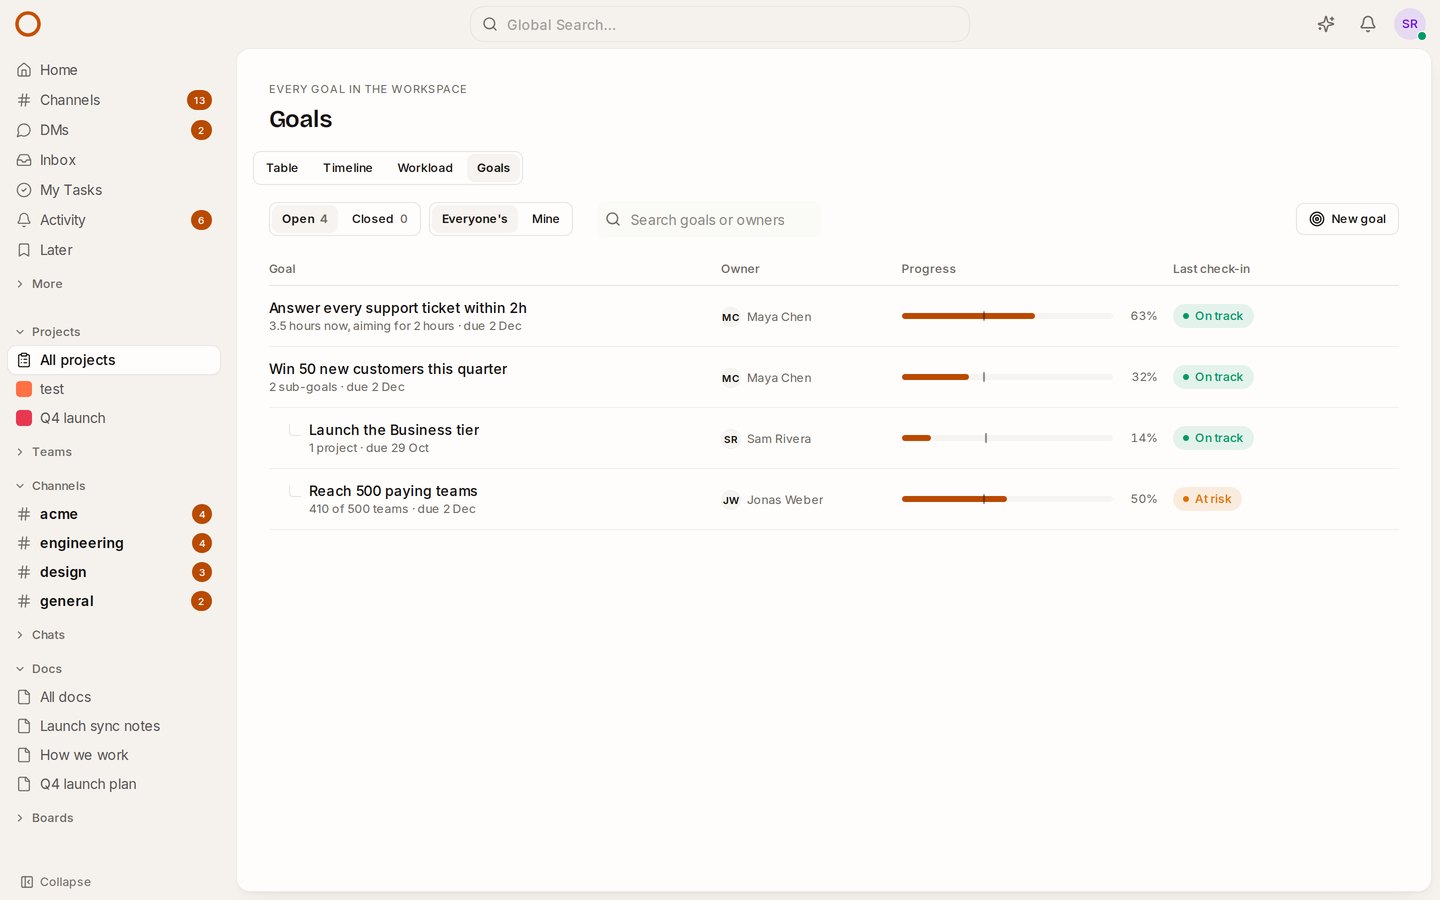Viewport: 1440px width, 900px height.
Task: Expand the Teams section
Action: (x=44, y=452)
